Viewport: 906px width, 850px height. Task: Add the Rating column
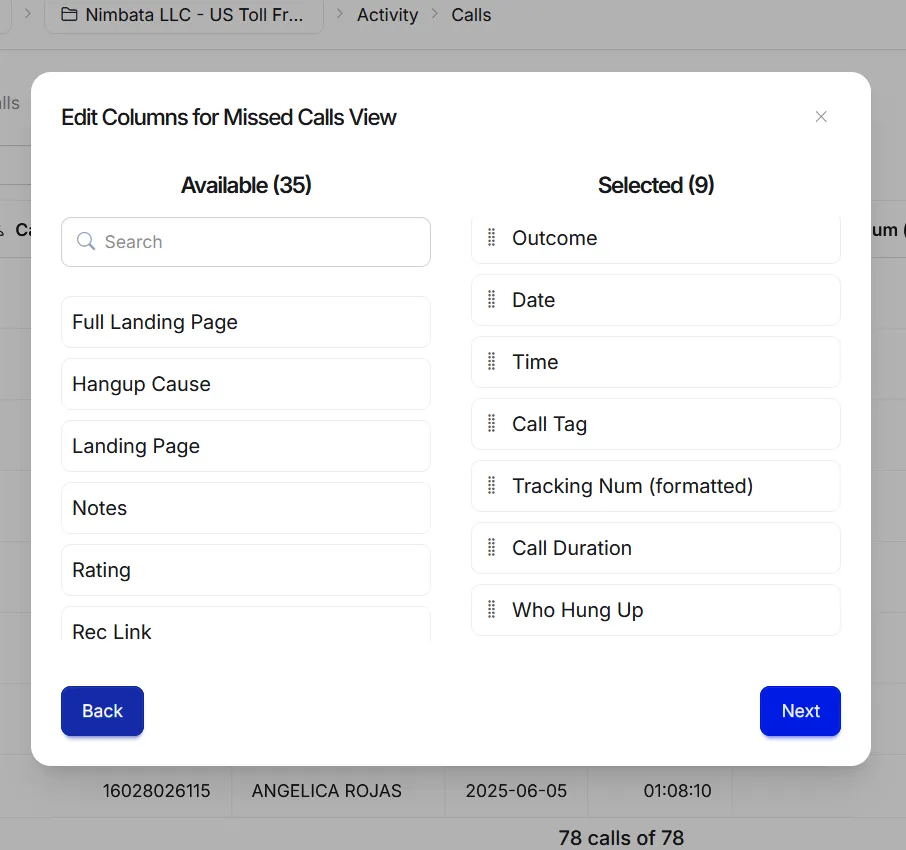(246, 570)
